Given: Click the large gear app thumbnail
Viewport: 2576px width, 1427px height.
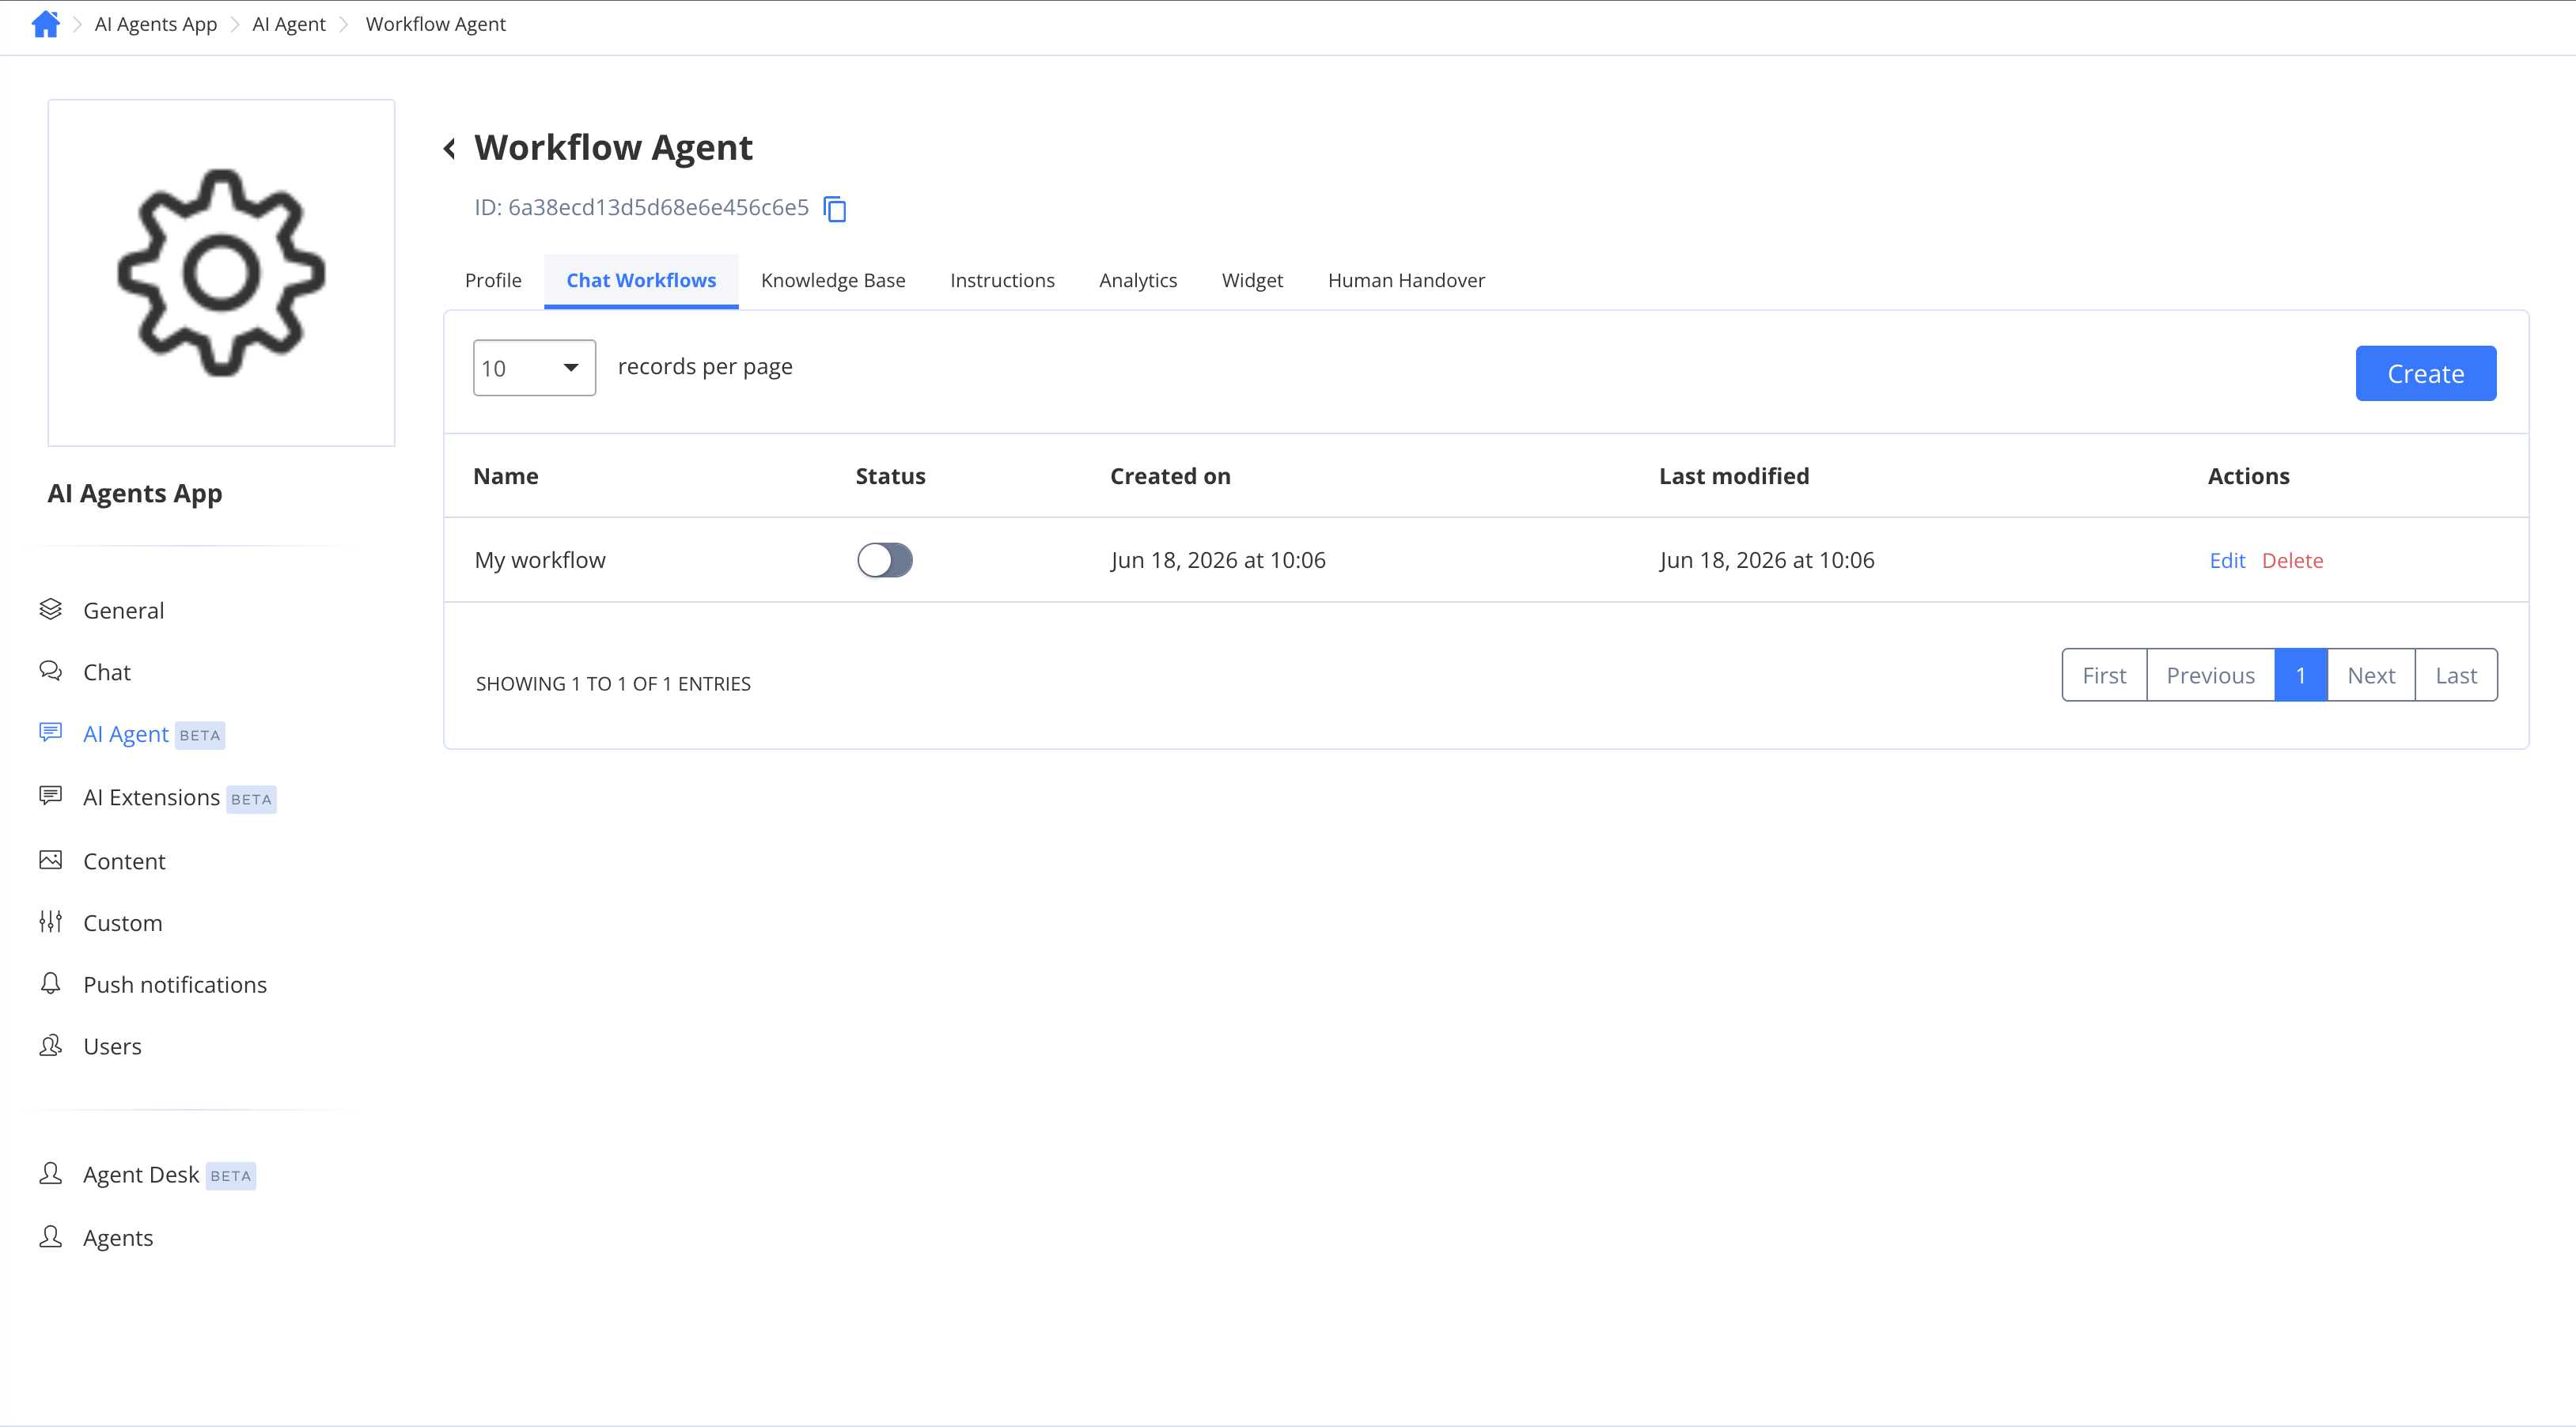Looking at the screenshot, I should click(221, 273).
